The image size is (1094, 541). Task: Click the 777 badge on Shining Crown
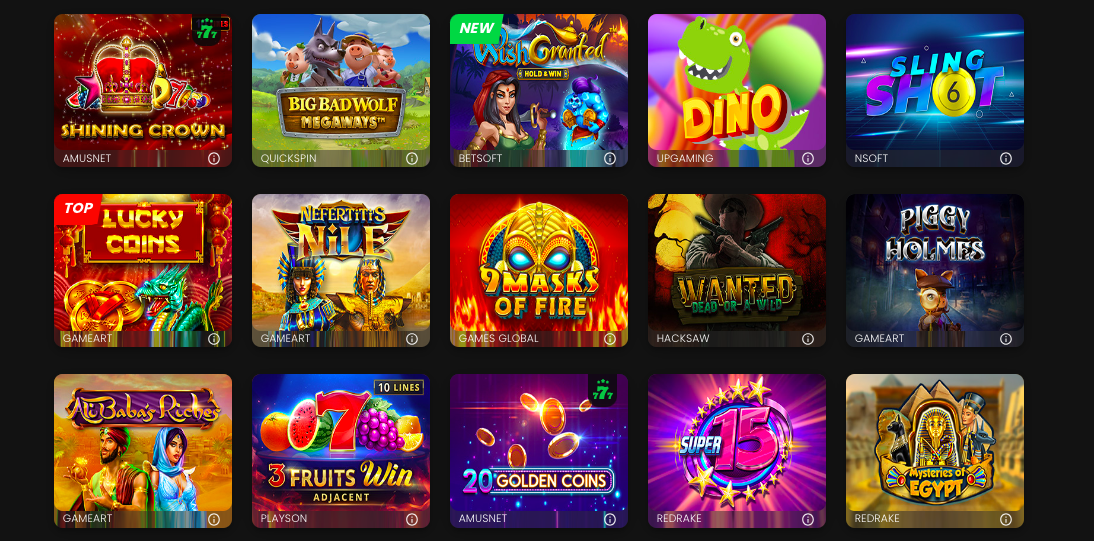click(x=206, y=31)
